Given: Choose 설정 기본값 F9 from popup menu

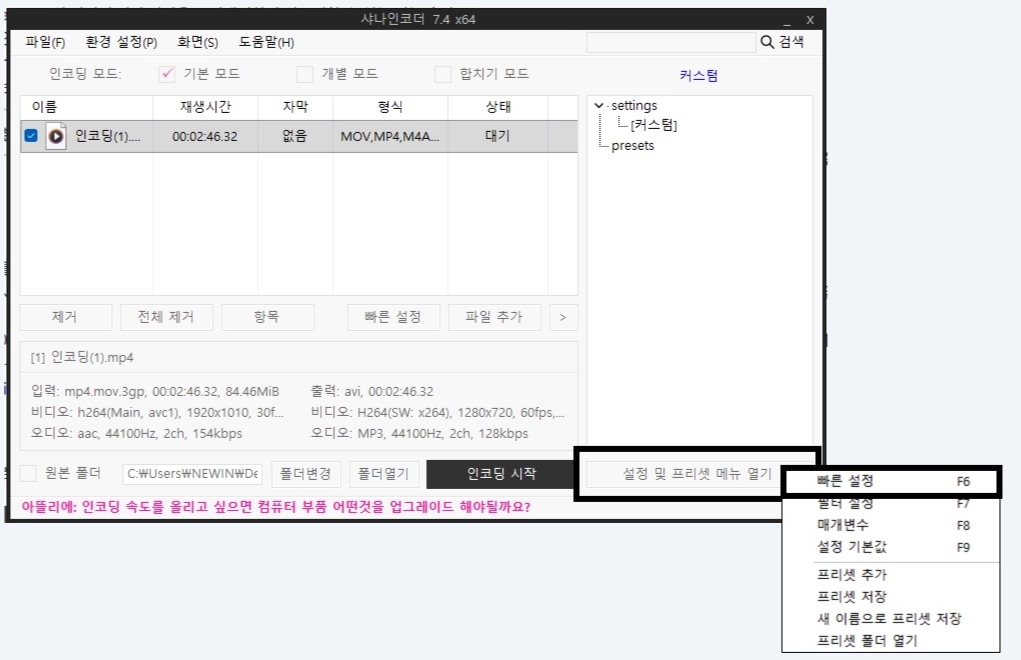Looking at the screenshot, I should 891,547.
